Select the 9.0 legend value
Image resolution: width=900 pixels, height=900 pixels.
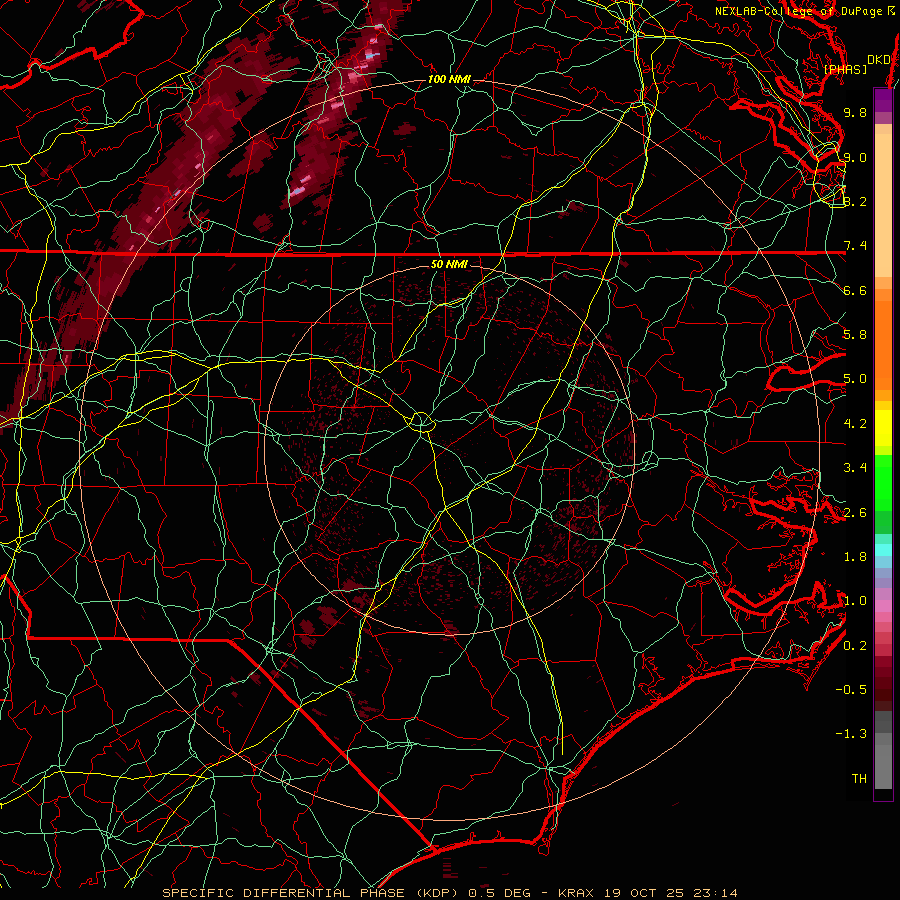(855, 157)
